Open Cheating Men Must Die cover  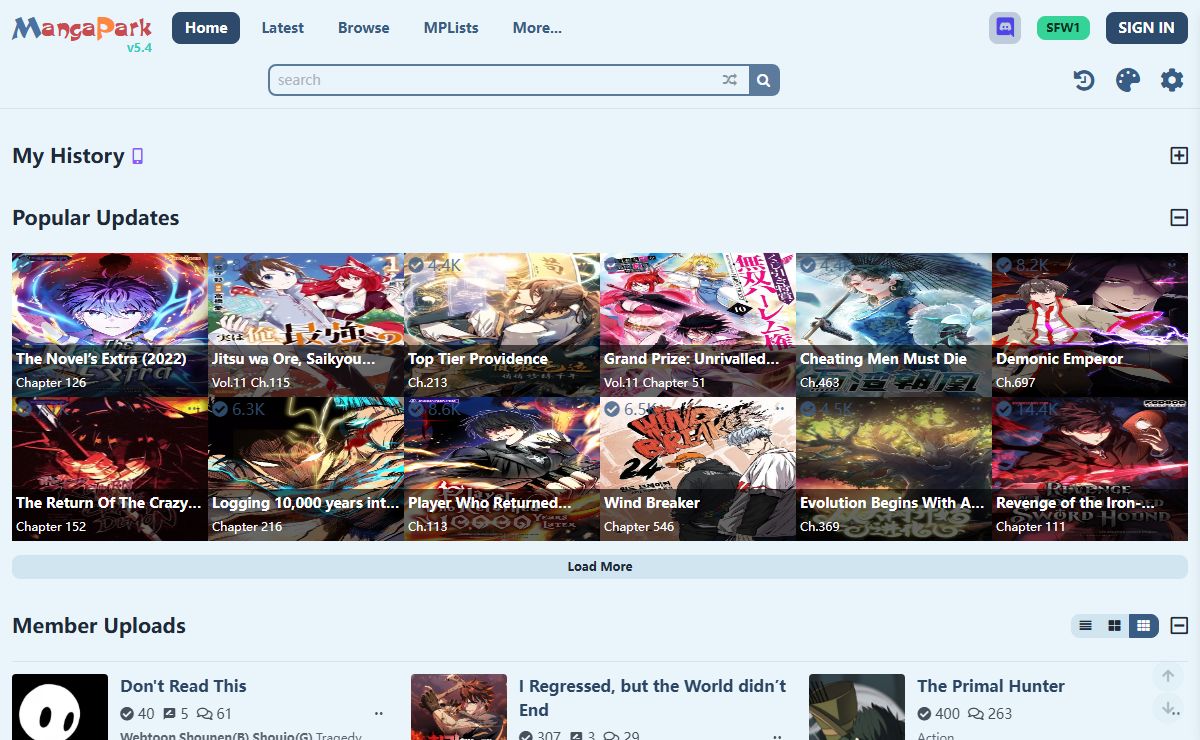click(894, 325)
